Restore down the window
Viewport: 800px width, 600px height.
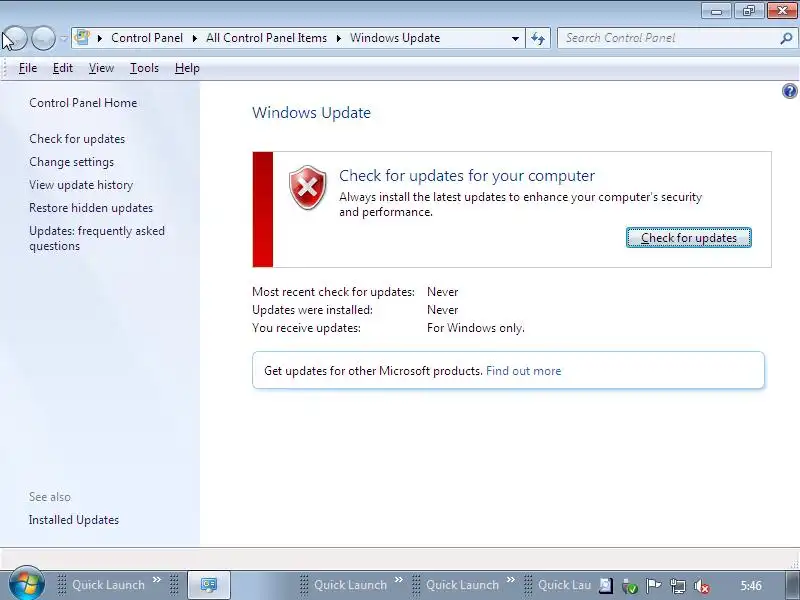click(749, 11)
